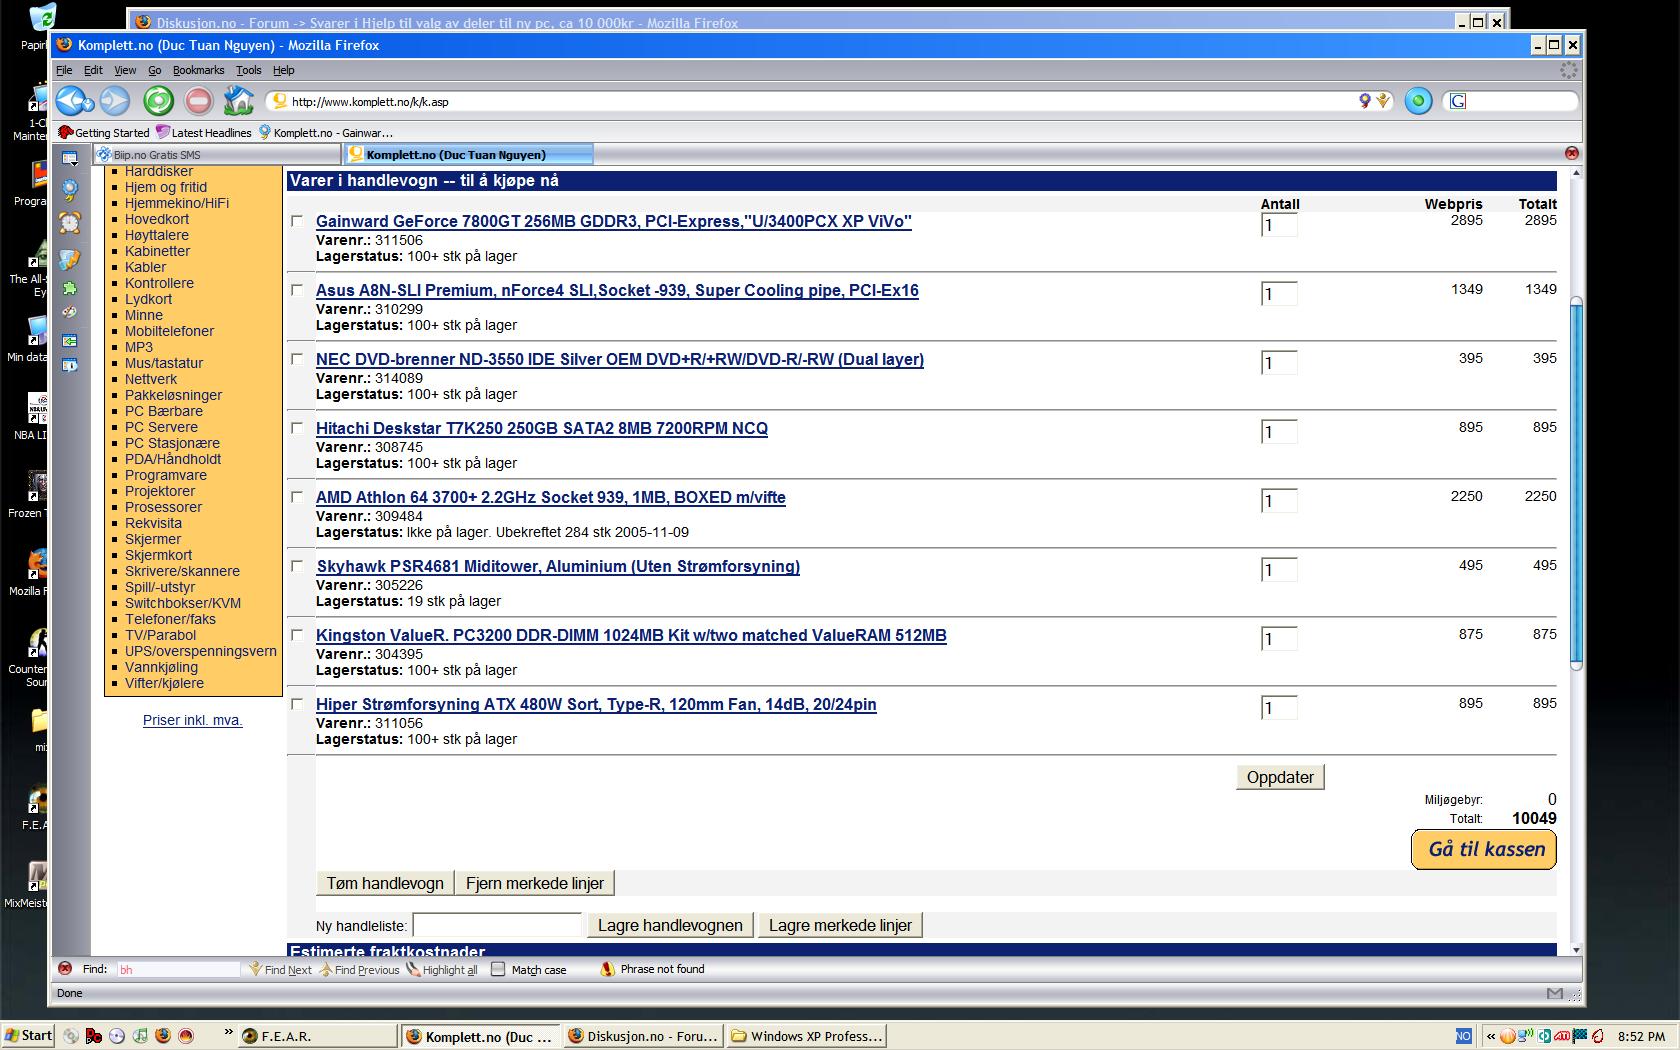Click Tøm handlevogn button
The height and width of the screenshot is (1050, 1680).
coord(385,883)
